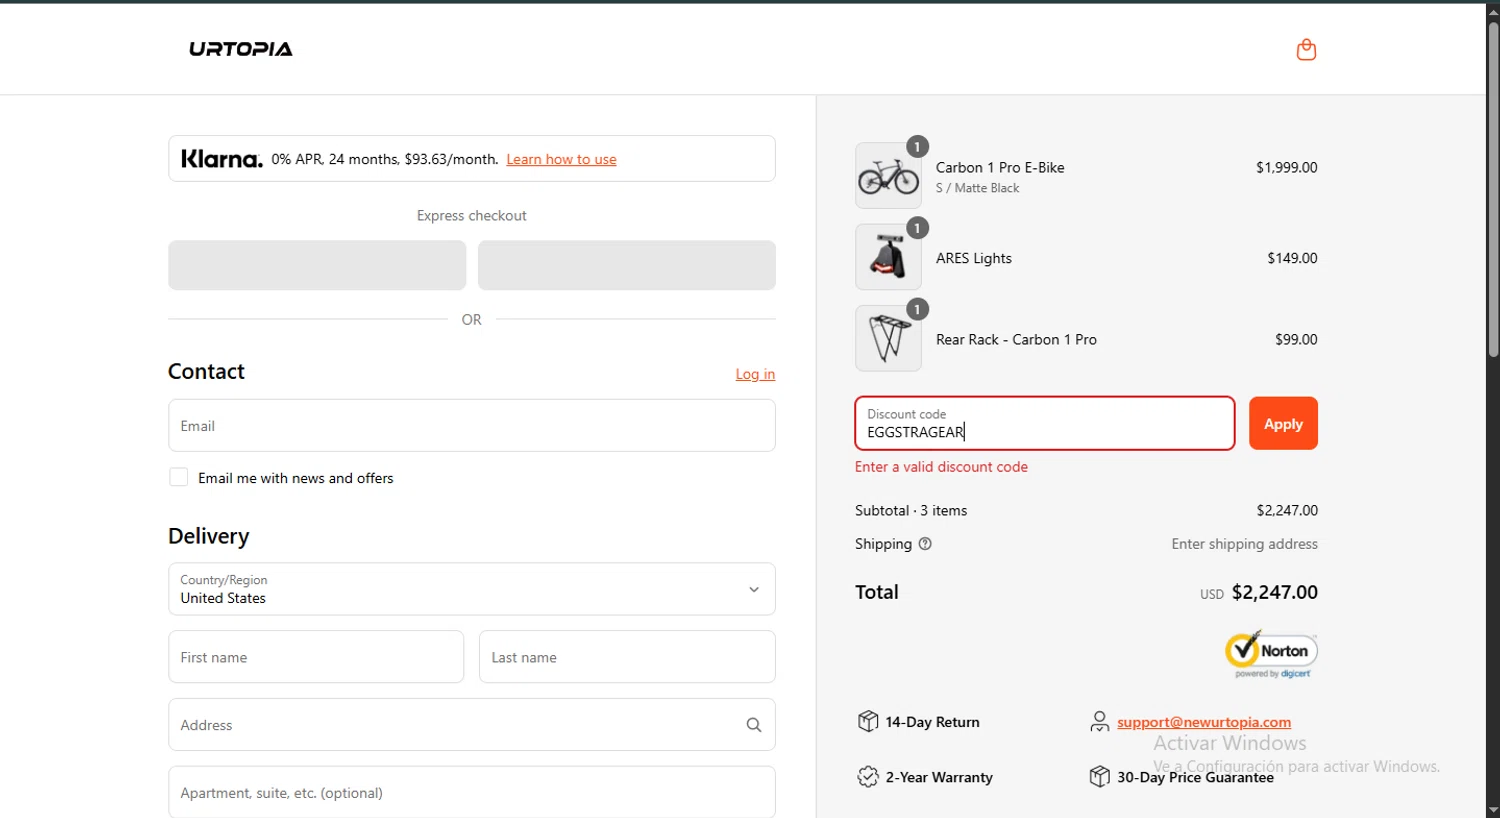This screenshot has width=1500, height=818.
Task: Click the ARES Lights product name
Action: click(974, 258)
